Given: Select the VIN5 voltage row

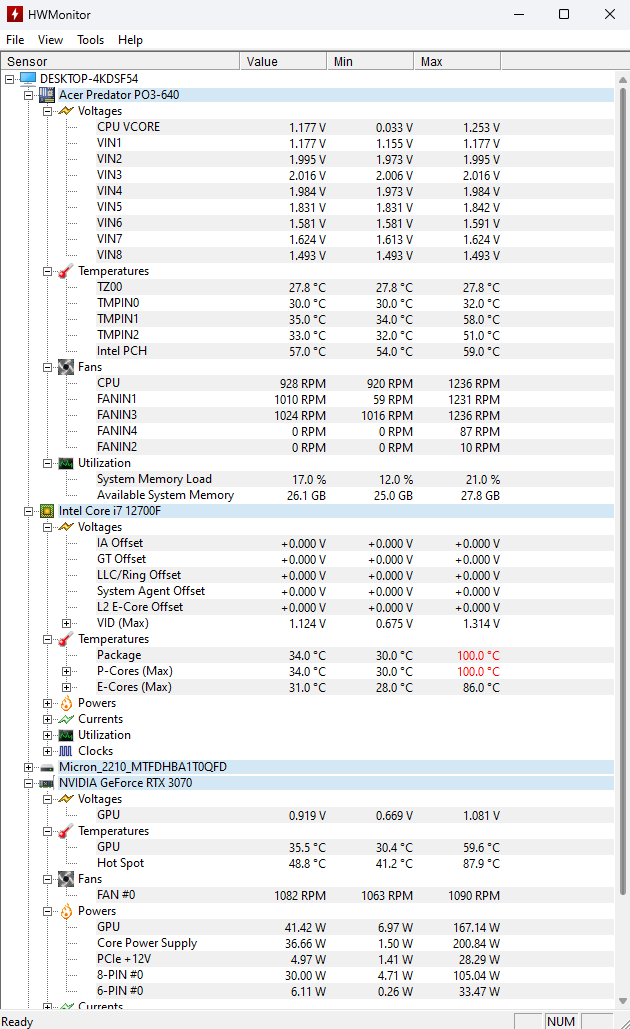Looking at the screenshot, I should pyautogui.click(x=354, y=207).
